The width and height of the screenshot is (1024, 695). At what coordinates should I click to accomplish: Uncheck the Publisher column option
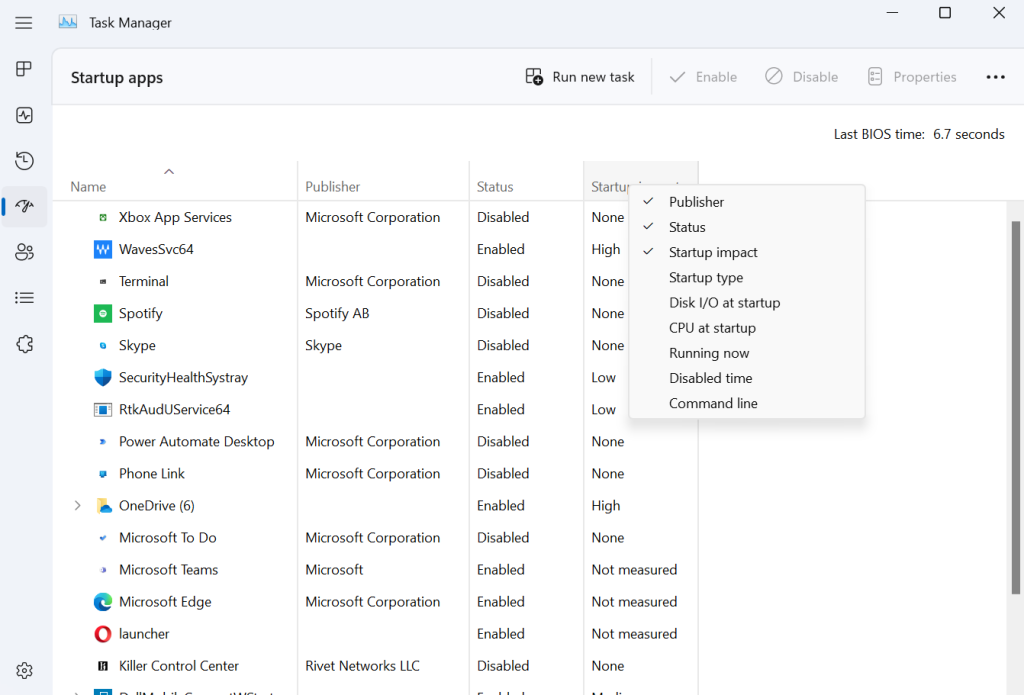point(747,202)
